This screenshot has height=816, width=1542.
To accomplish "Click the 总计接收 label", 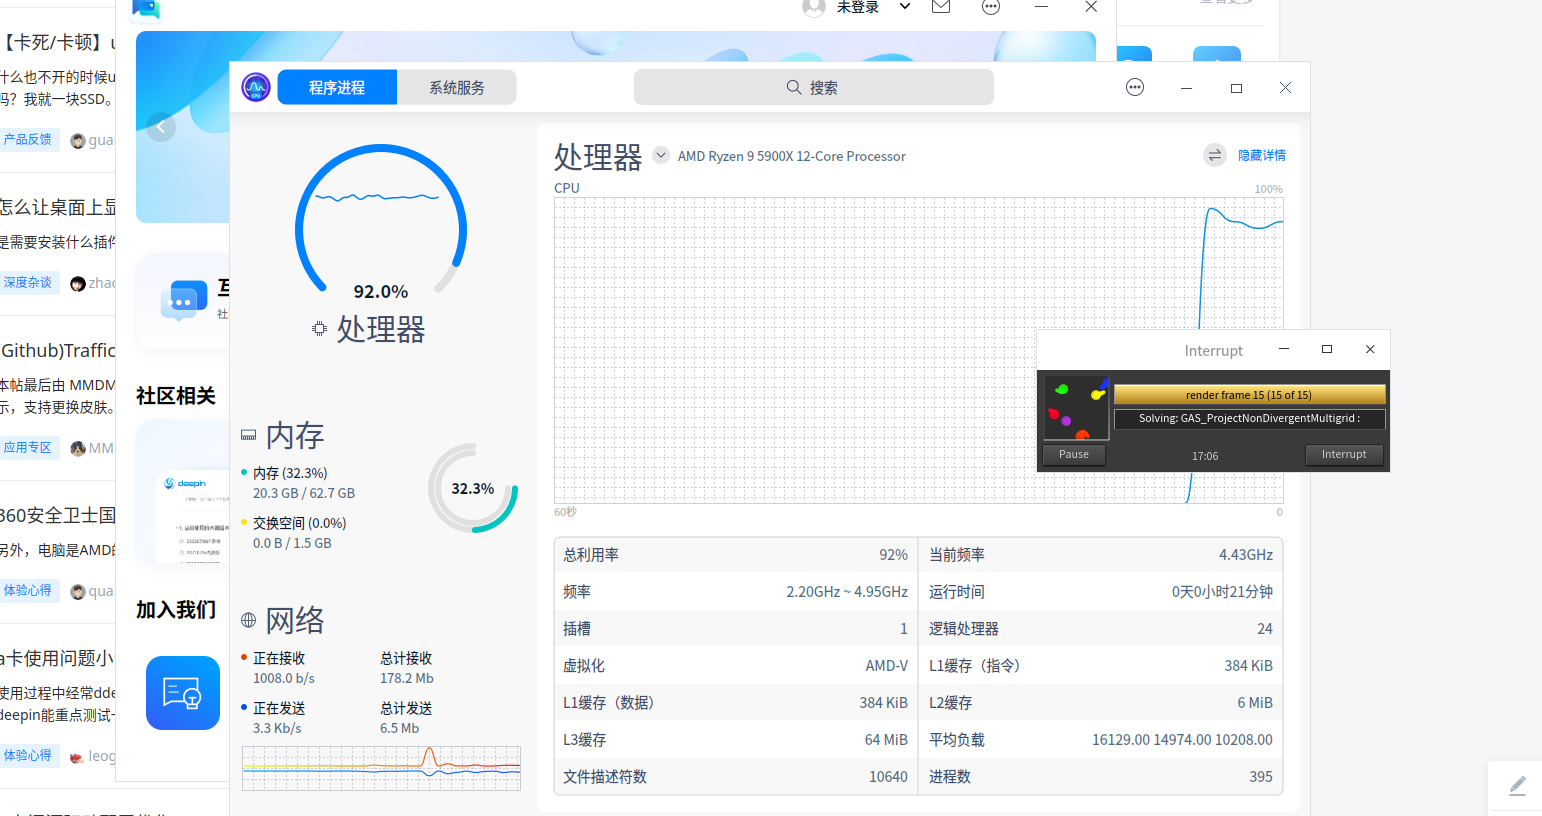I will tap(406, 658).
